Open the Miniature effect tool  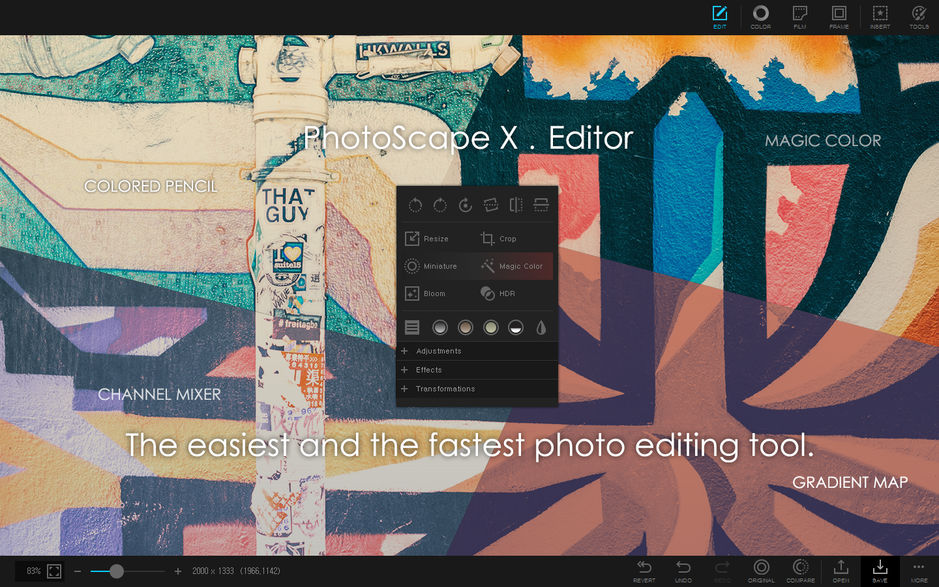click(x=432, y=266)
